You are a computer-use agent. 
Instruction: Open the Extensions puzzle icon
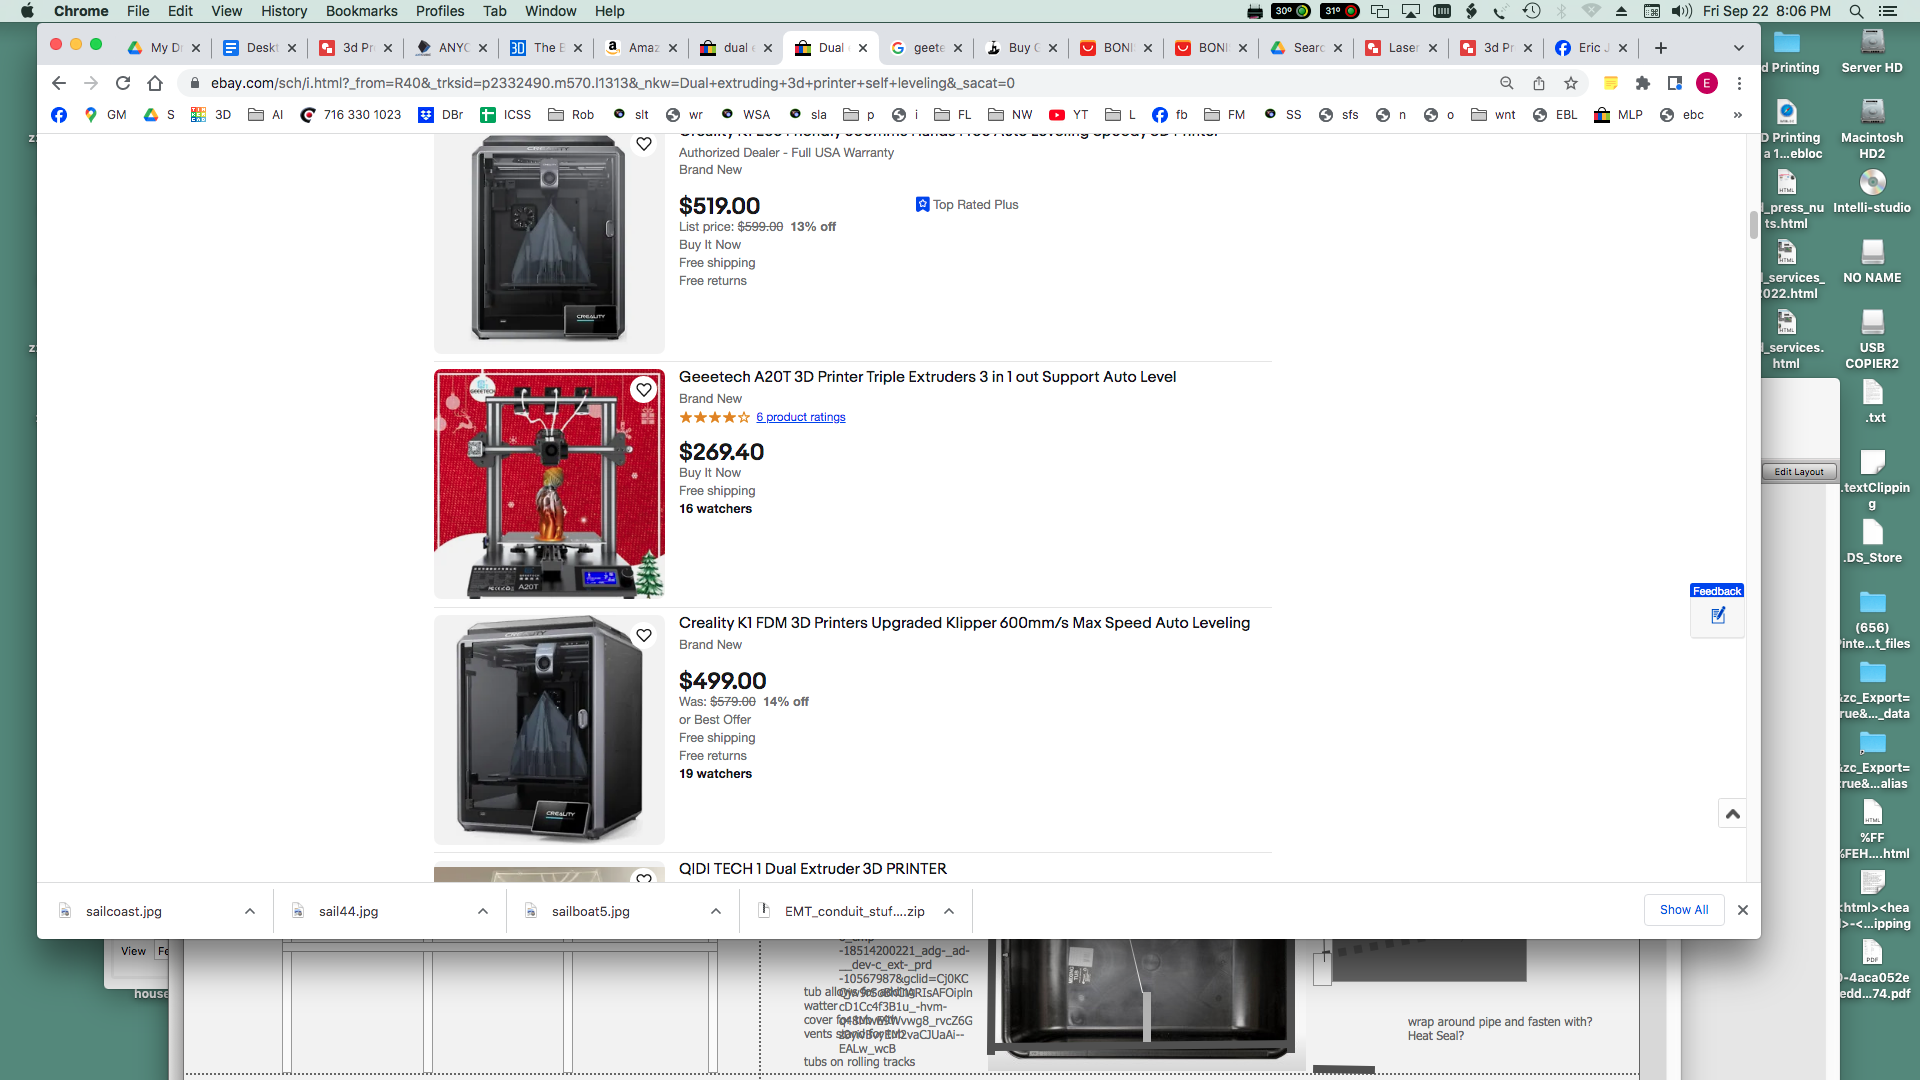tap(1643, 83)
